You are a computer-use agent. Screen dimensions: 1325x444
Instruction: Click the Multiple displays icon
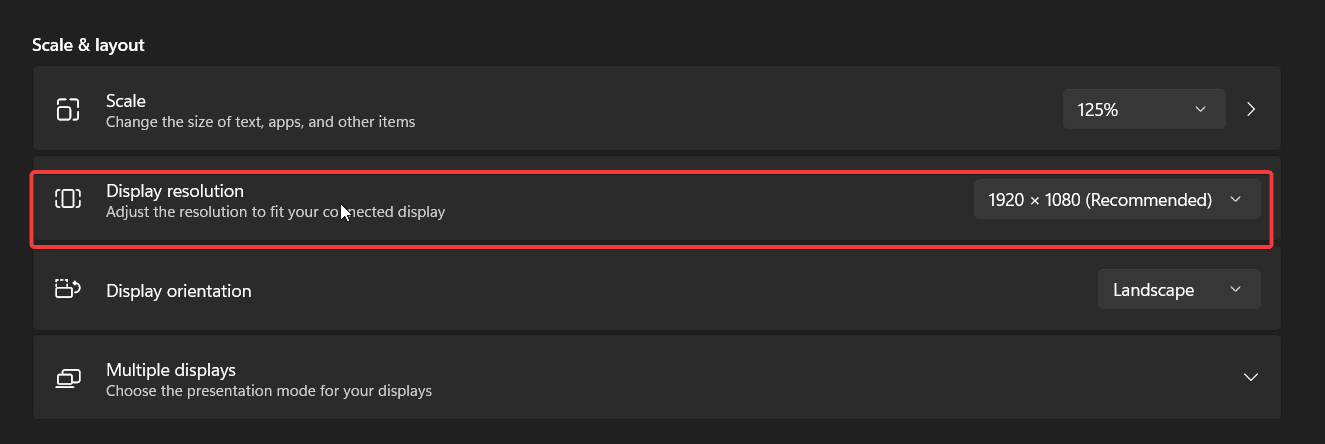[67, 378]
